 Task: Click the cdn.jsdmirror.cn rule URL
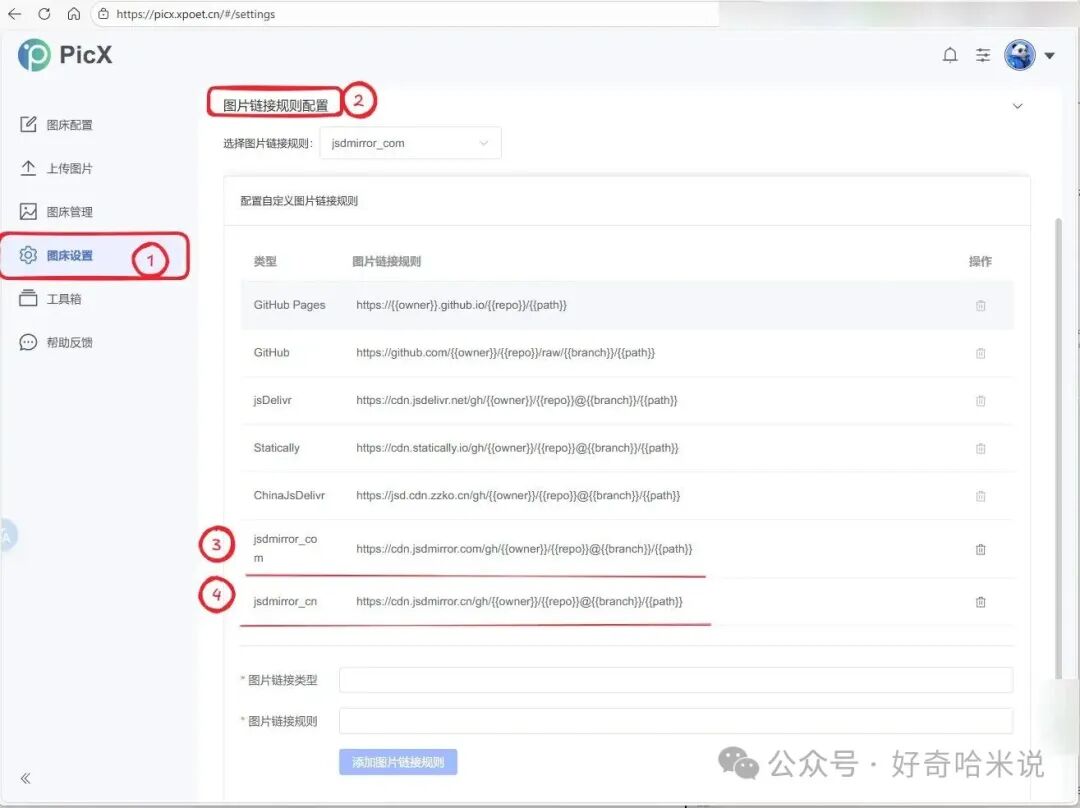click(519, 601)
